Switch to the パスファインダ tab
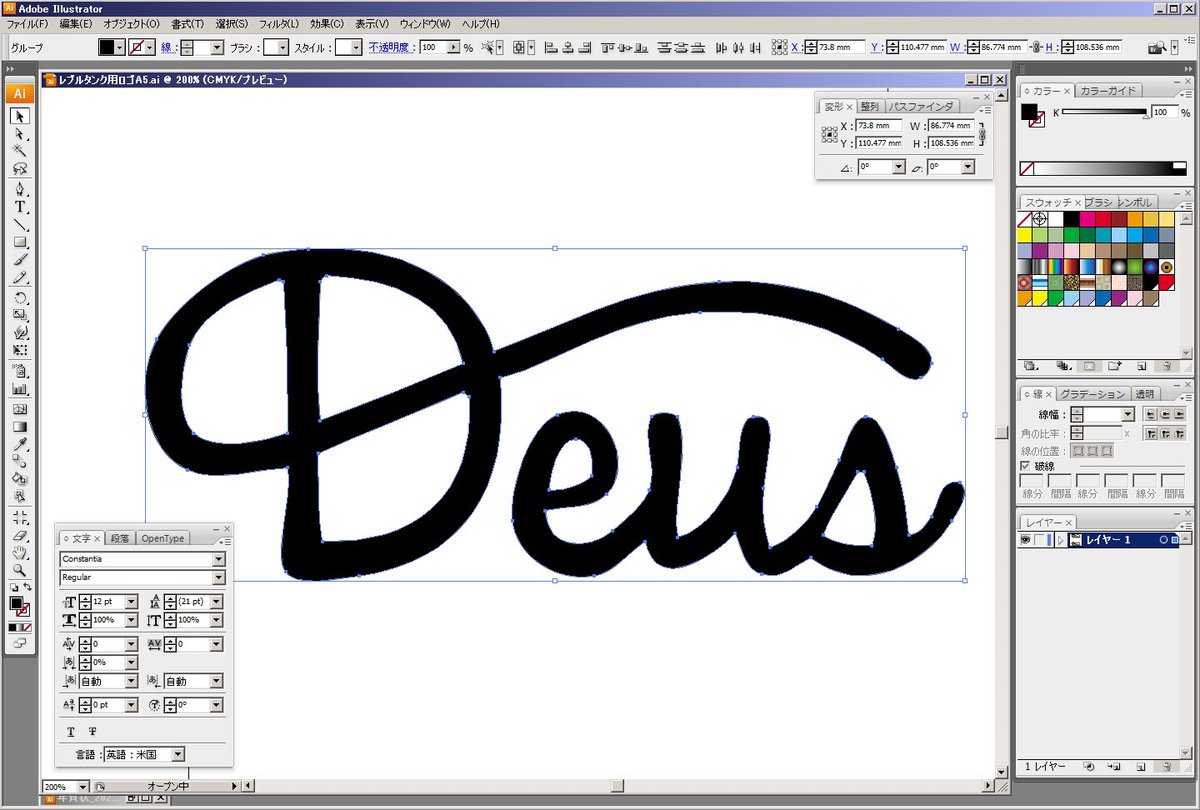1200x810 pixels. coord(922,106)
